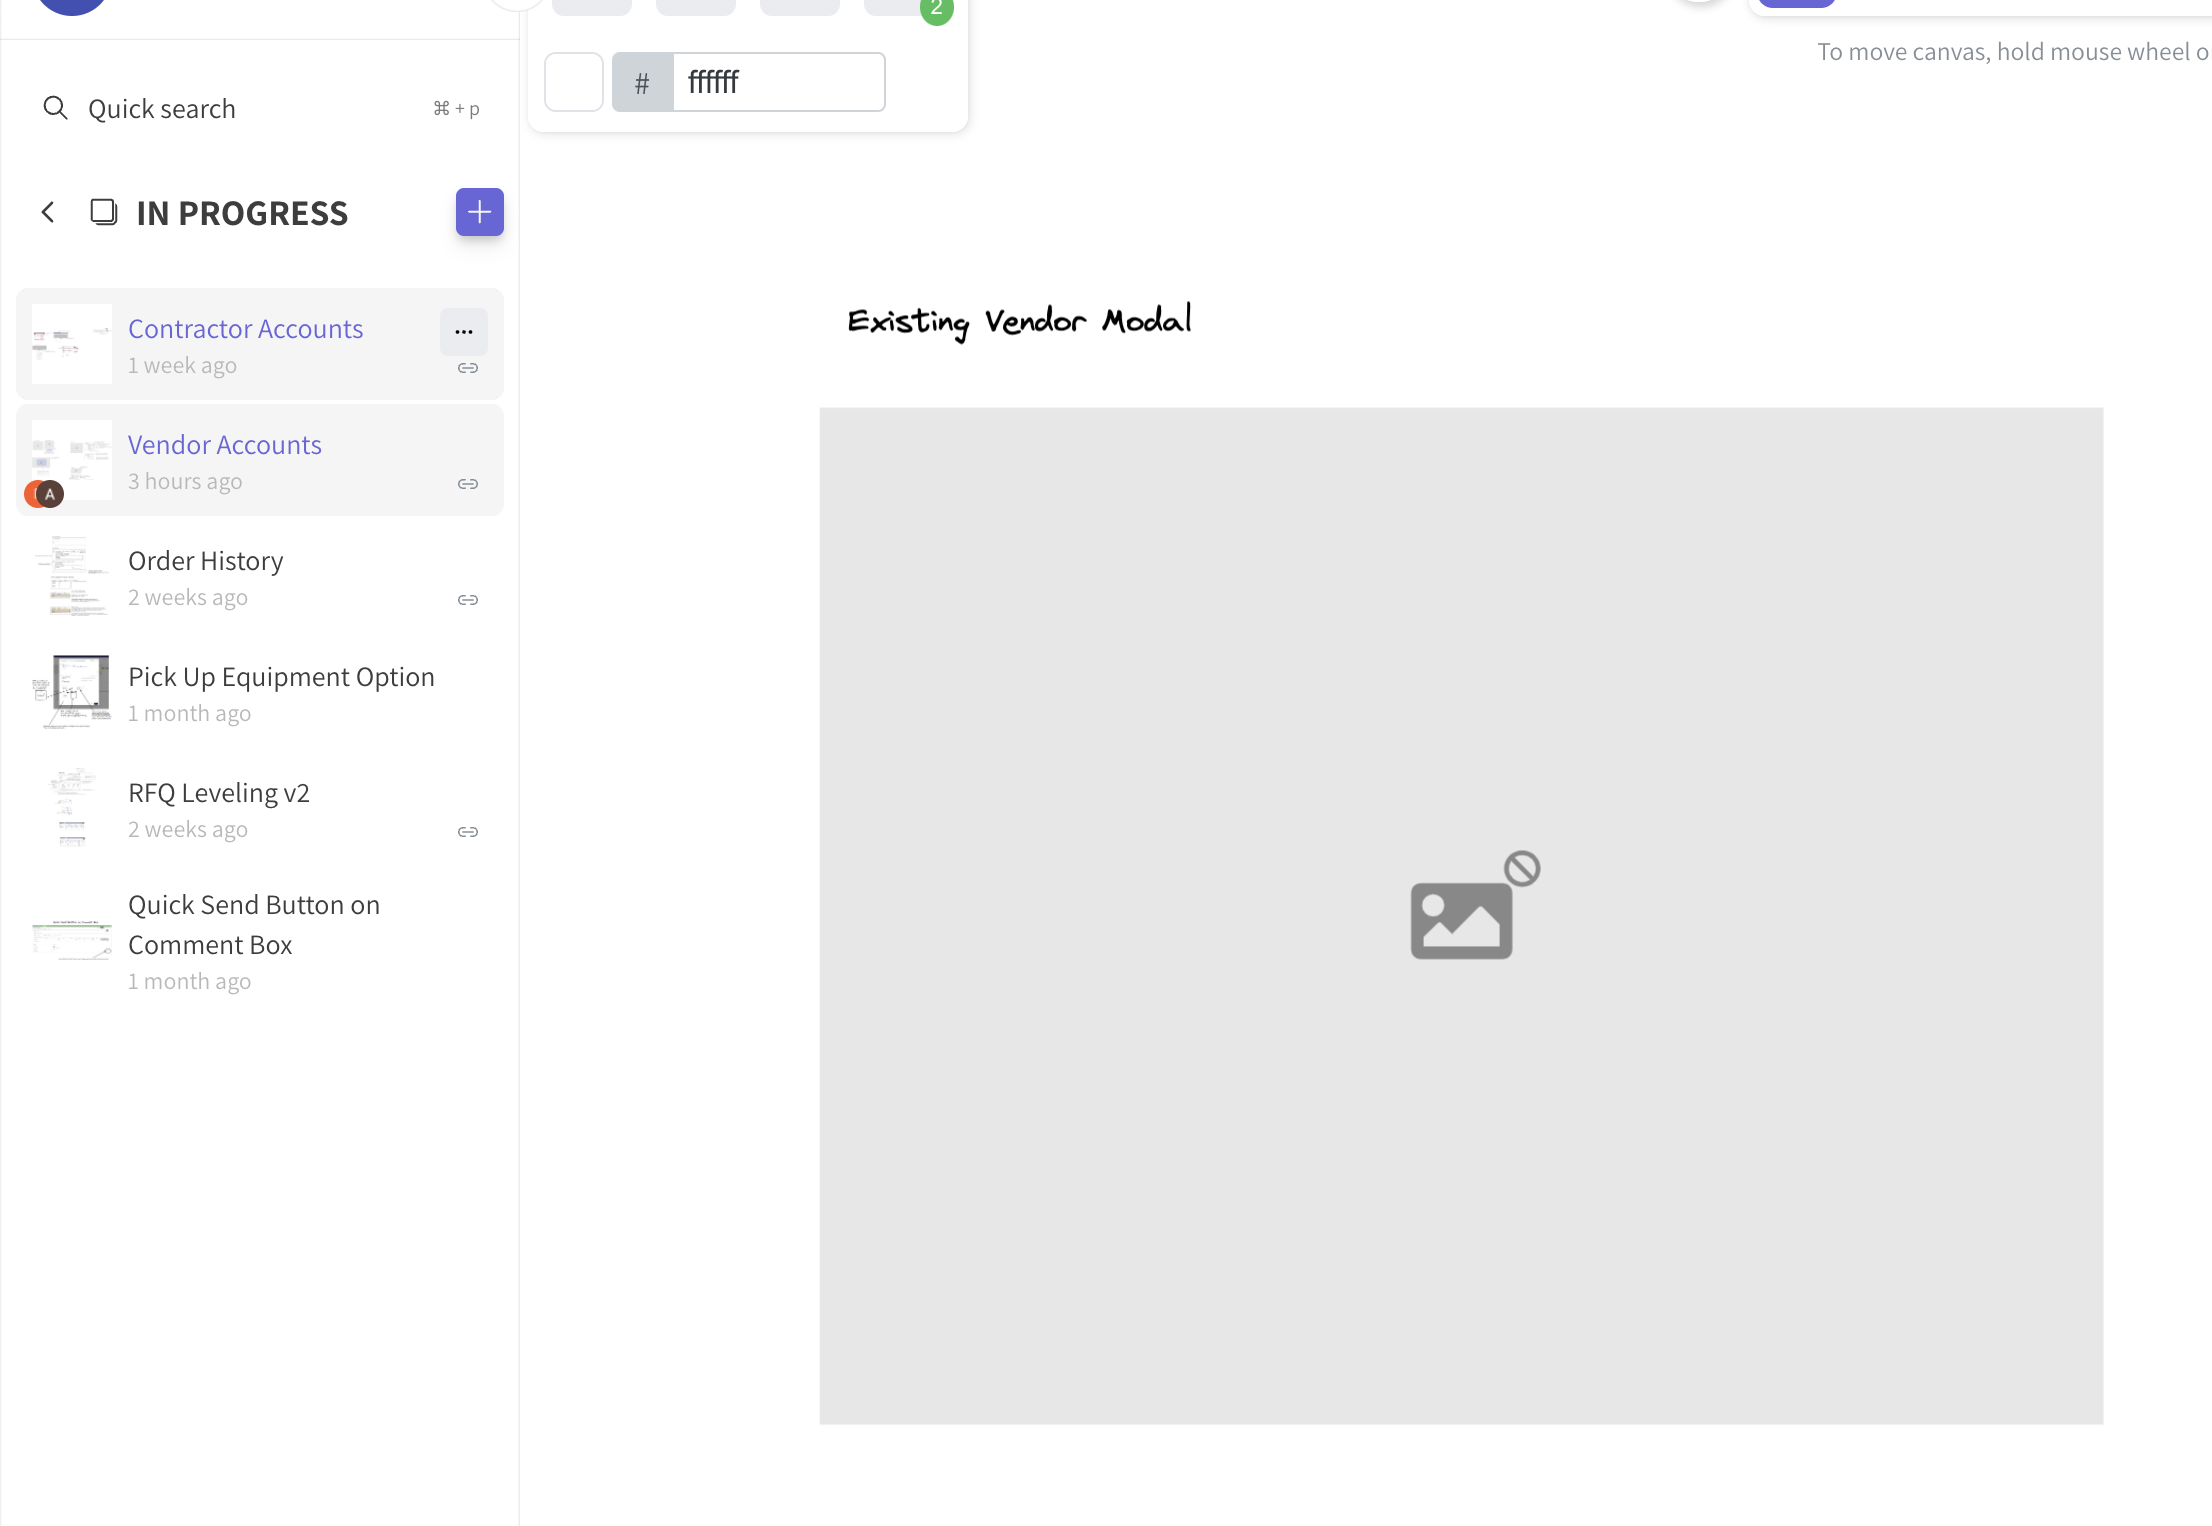Open the options menu on Contractor Accounts

tap(463, 331)
